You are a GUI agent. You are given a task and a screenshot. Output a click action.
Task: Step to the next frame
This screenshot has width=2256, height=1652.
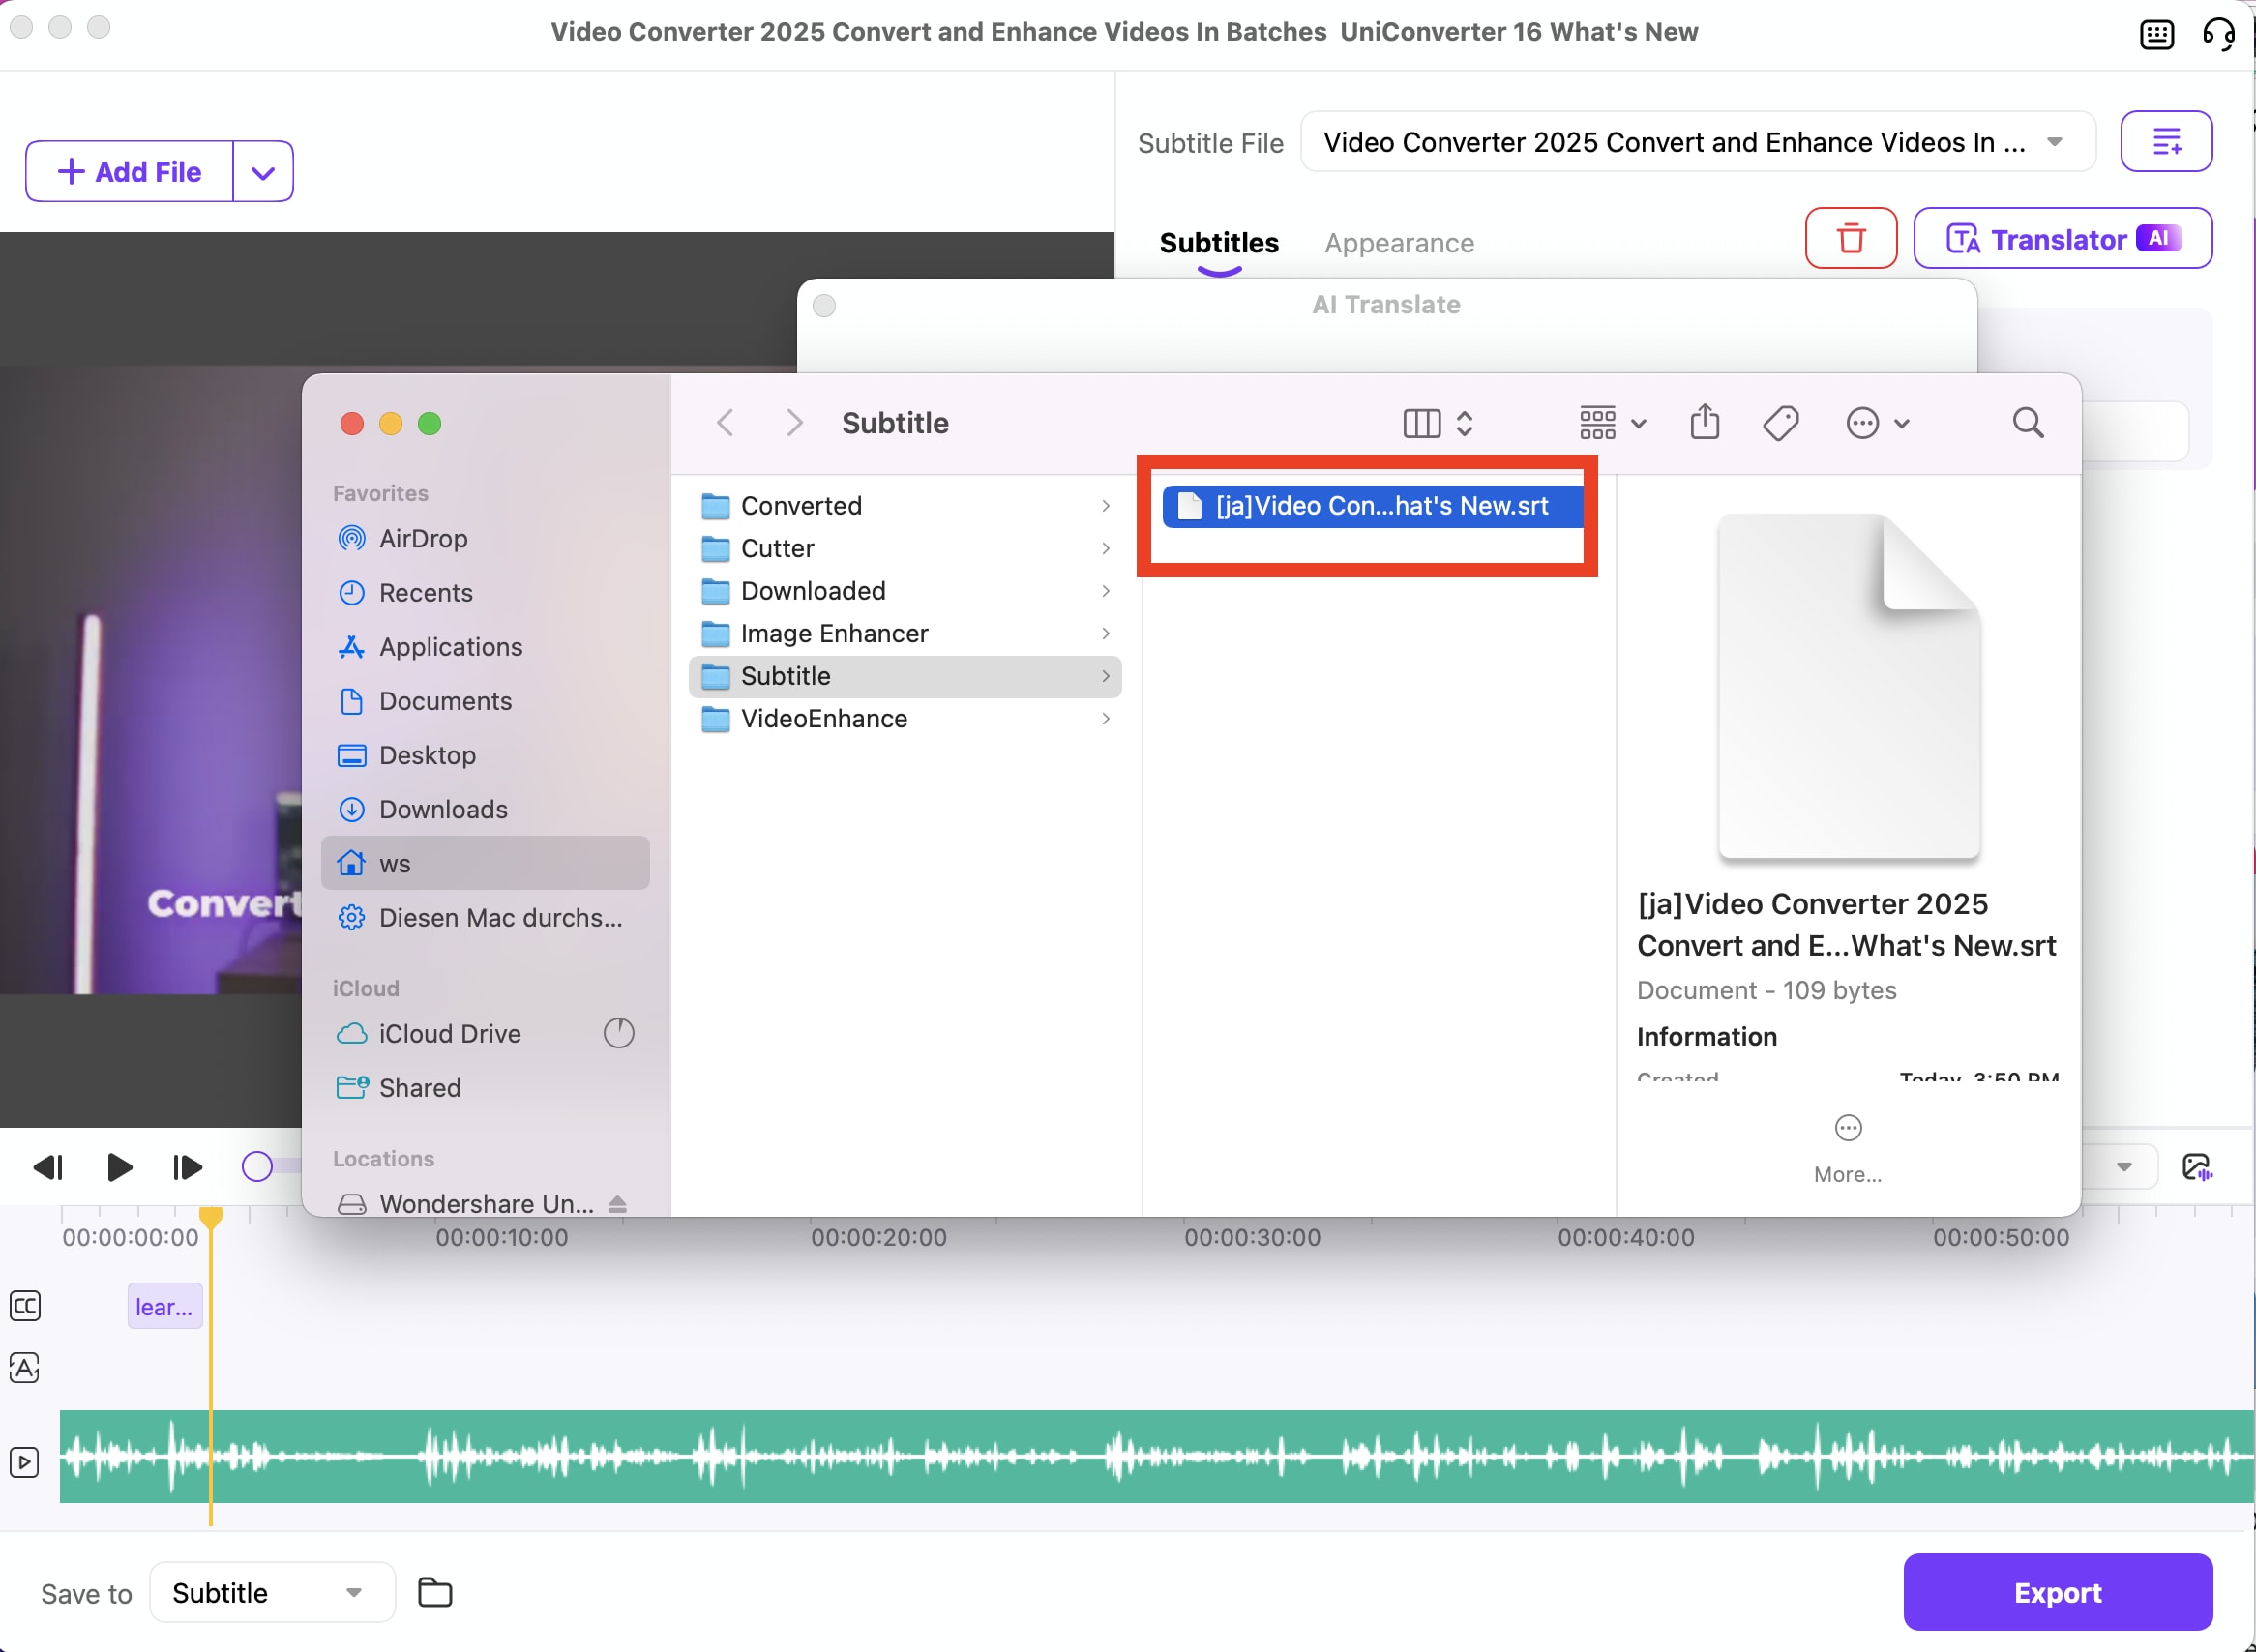click(x=186, y=1167)
